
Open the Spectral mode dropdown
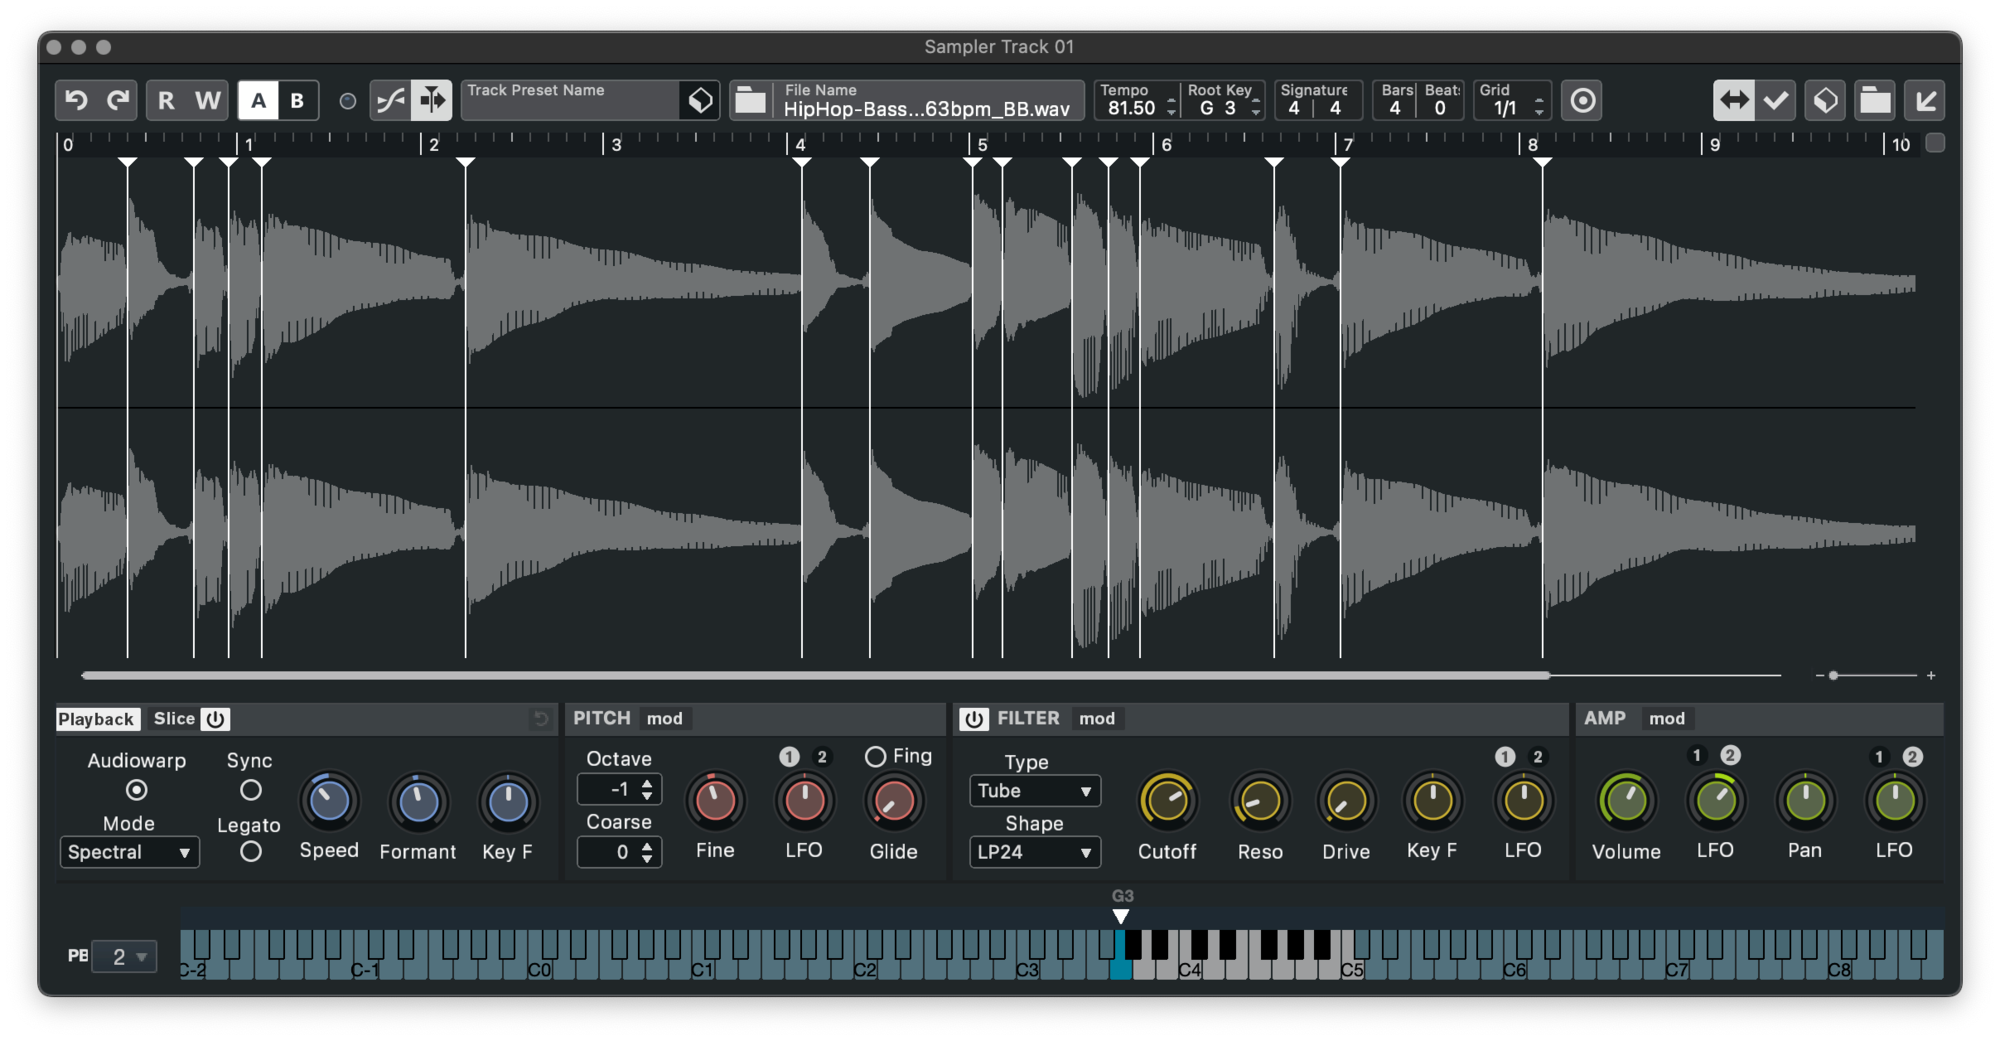point(129,852)
